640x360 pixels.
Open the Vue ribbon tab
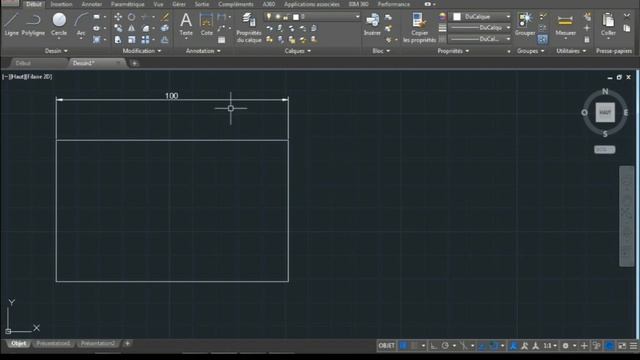pos(158,4)
